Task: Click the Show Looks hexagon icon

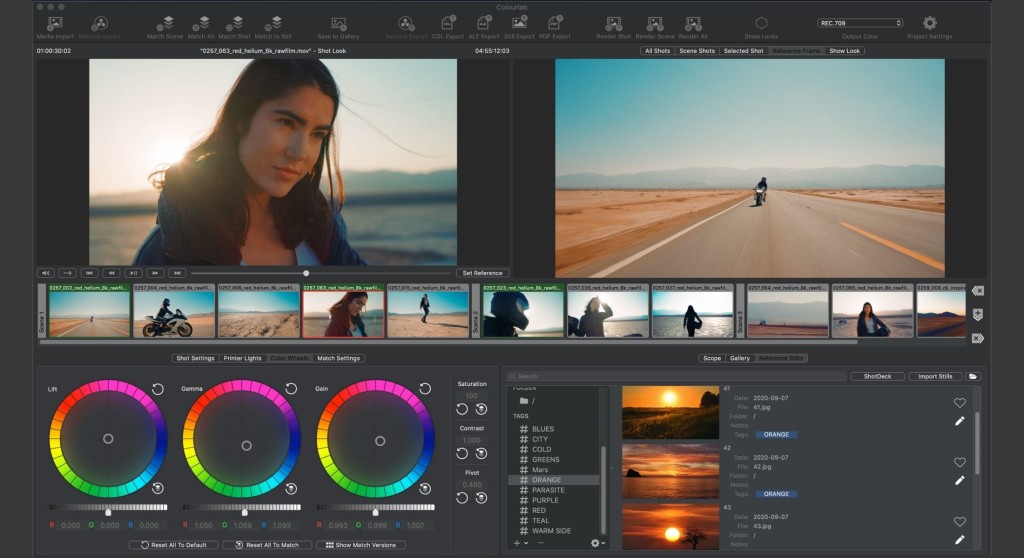Action: pyautogui.click(x=761, y=23)
